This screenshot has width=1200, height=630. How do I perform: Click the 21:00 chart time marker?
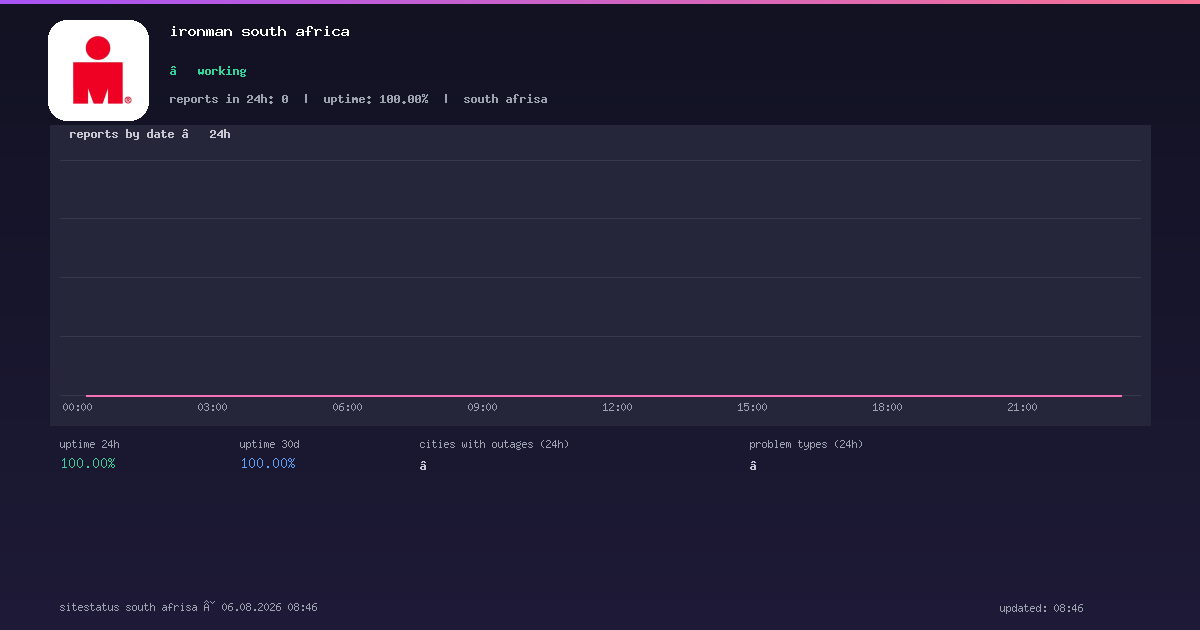coord(1022,407)
